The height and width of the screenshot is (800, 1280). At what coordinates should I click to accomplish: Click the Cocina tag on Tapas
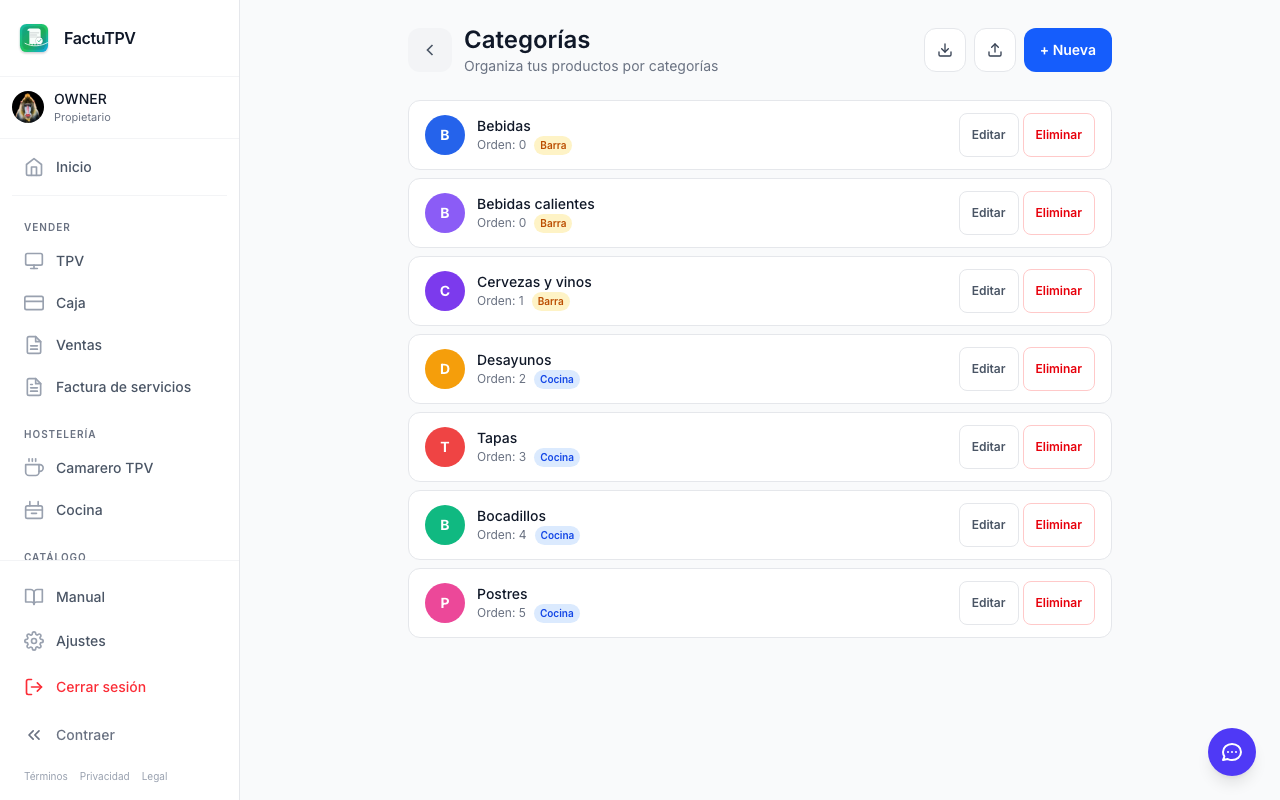click(x=557, y=457)
